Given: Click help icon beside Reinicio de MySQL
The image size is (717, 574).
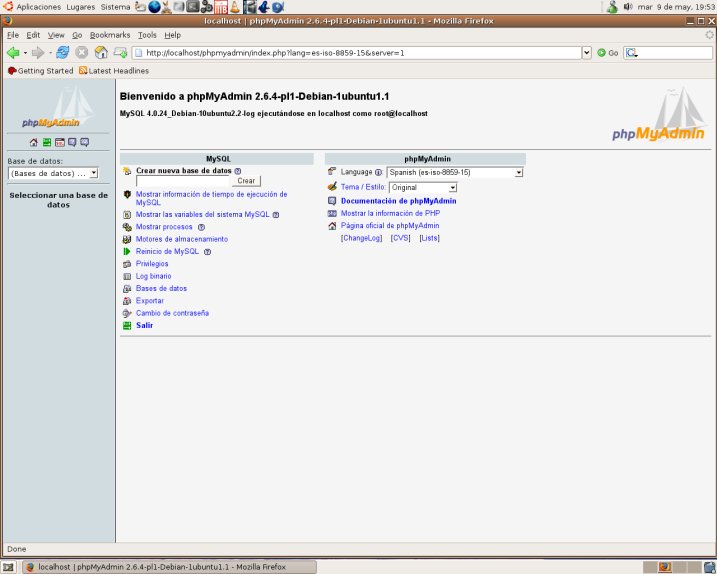Looking at the screenshot, I should (x=207, y=252).
